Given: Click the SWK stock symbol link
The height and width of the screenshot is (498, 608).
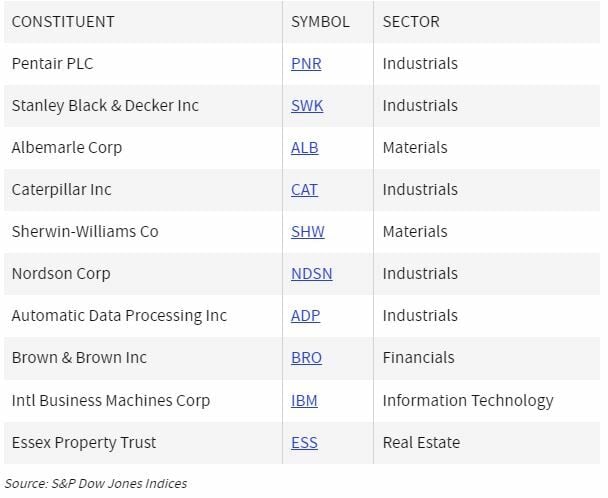Looking at the screenshot, I should pos(307,106).
